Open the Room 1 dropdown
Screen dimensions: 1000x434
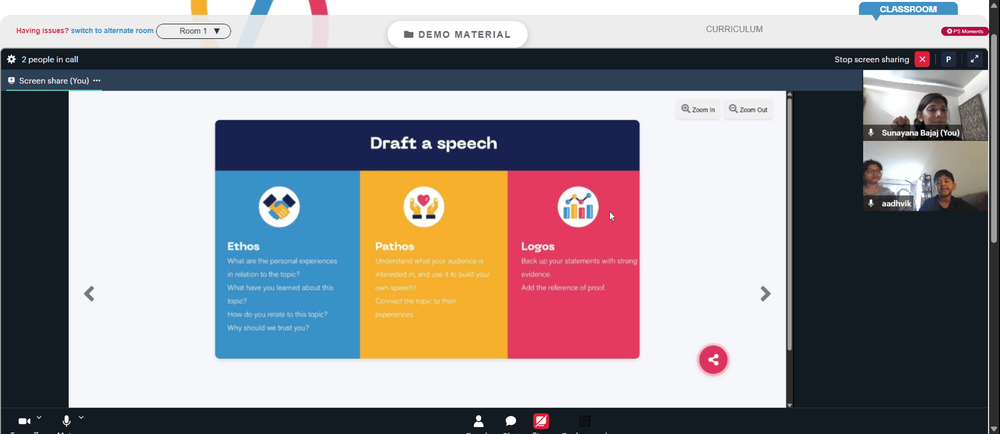pyautogui.click(x=194, y=31)
